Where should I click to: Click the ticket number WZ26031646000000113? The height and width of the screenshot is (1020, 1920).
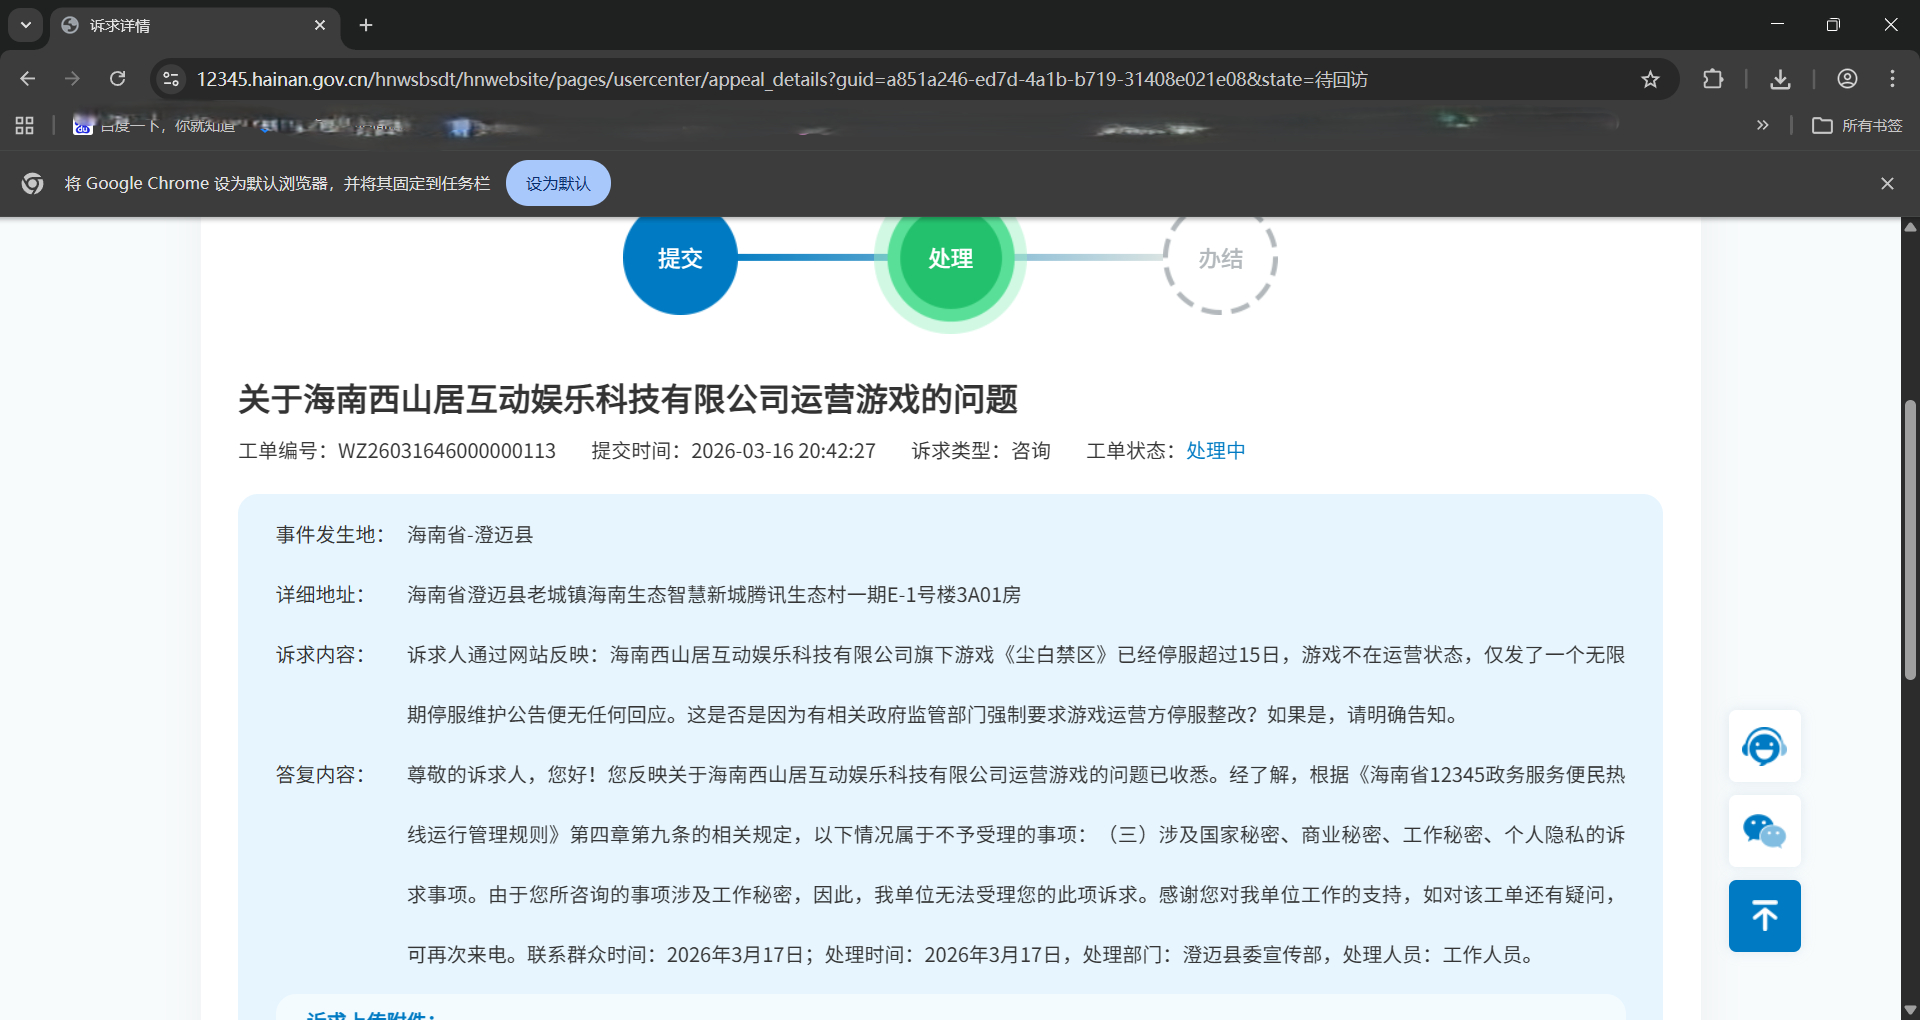447,451
